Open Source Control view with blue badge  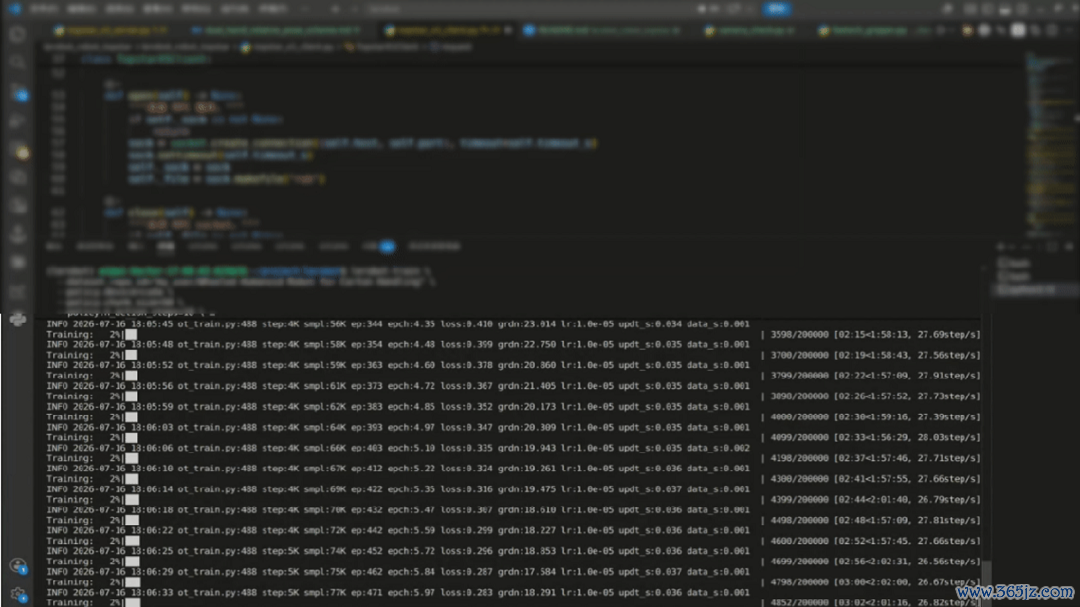(19, 92)
